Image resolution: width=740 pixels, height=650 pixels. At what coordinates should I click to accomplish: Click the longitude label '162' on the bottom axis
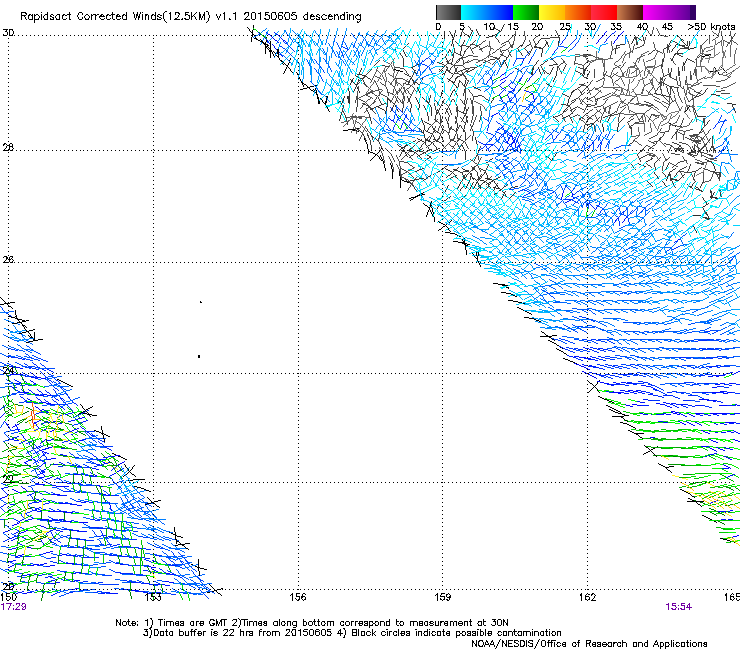587,597
